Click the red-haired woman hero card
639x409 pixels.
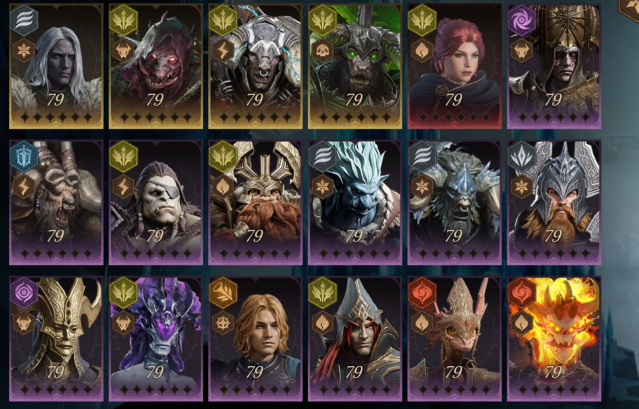click(x=454, y=66)
